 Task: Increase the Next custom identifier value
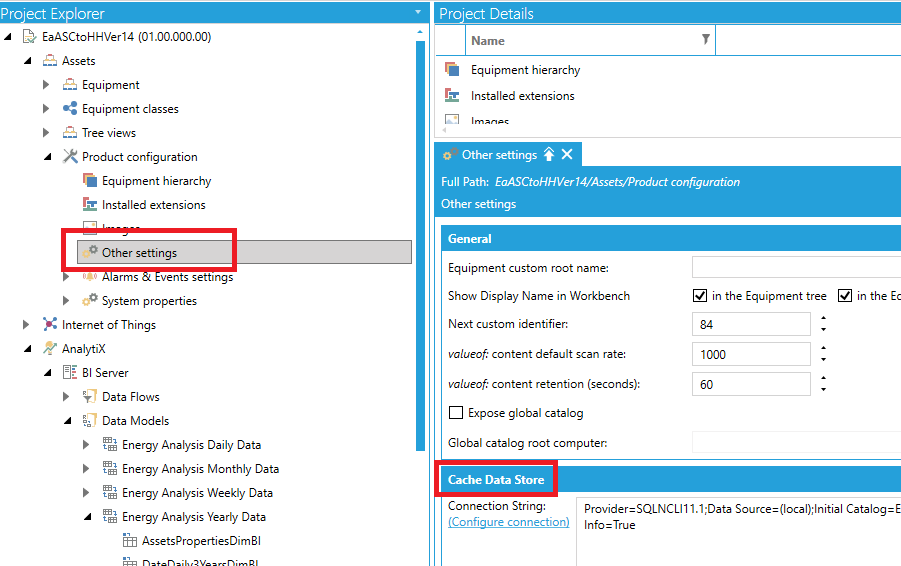coord(823,319)
